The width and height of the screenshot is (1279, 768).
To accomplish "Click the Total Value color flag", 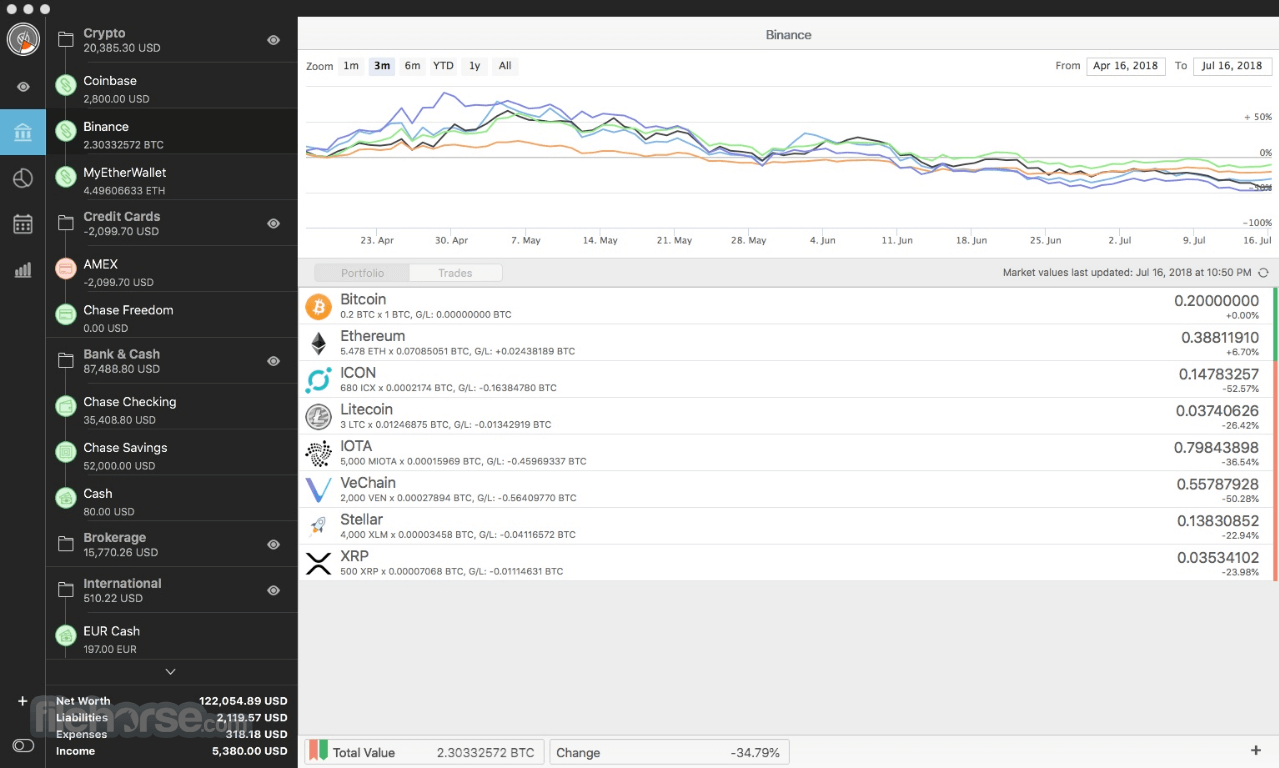I will pos(318,752).
